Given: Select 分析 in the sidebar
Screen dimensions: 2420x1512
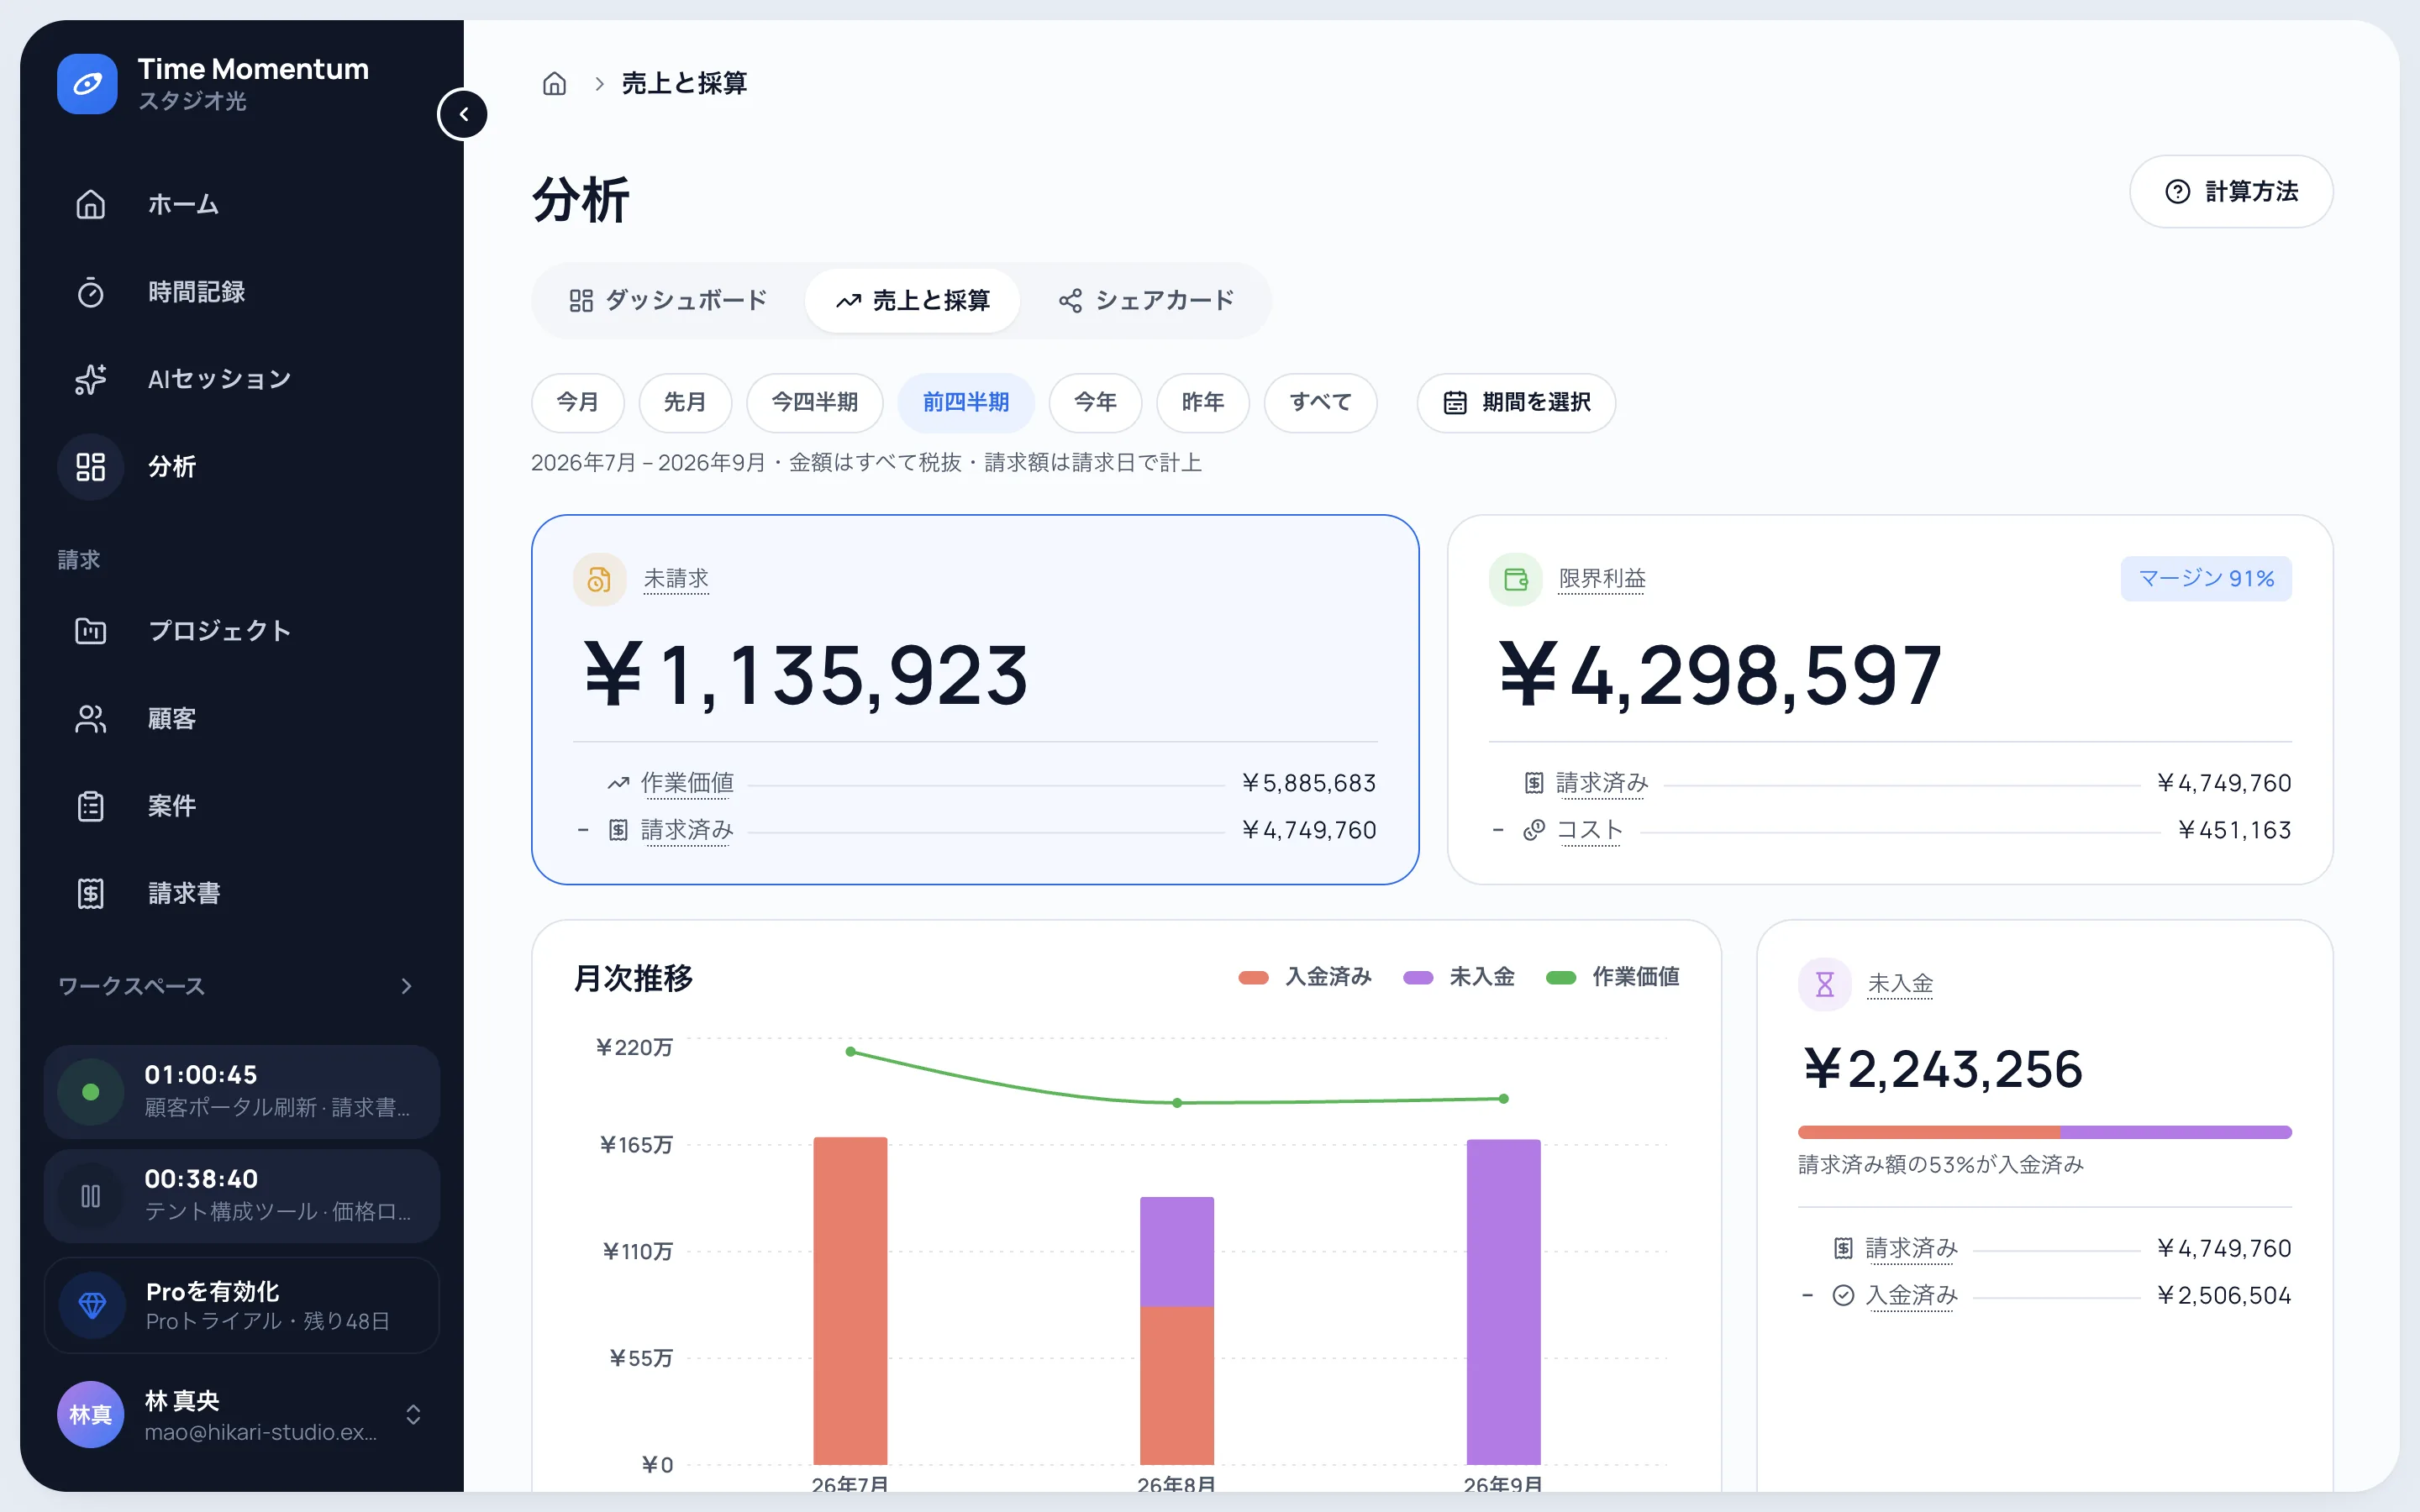Looking at the screenshot, I should click(242, 467).
